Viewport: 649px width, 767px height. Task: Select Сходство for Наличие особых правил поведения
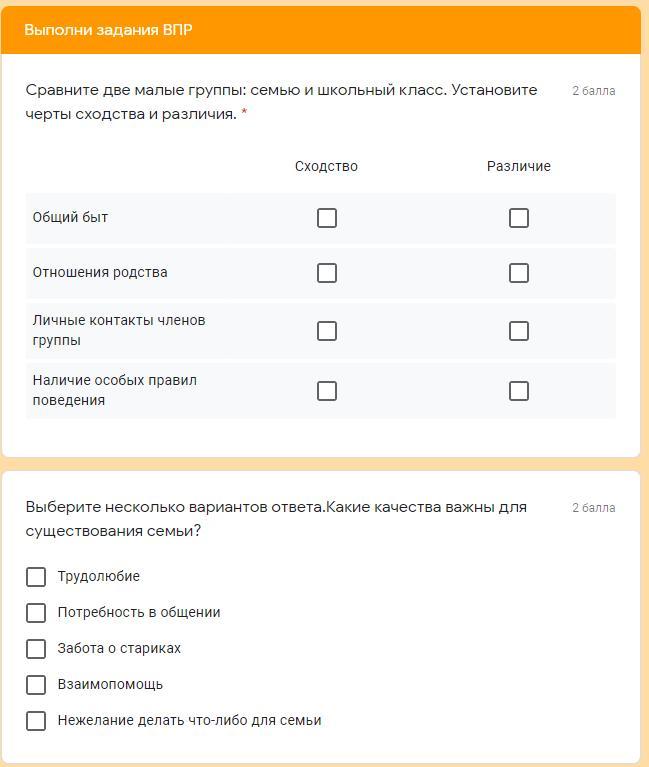tap(327, 391)
